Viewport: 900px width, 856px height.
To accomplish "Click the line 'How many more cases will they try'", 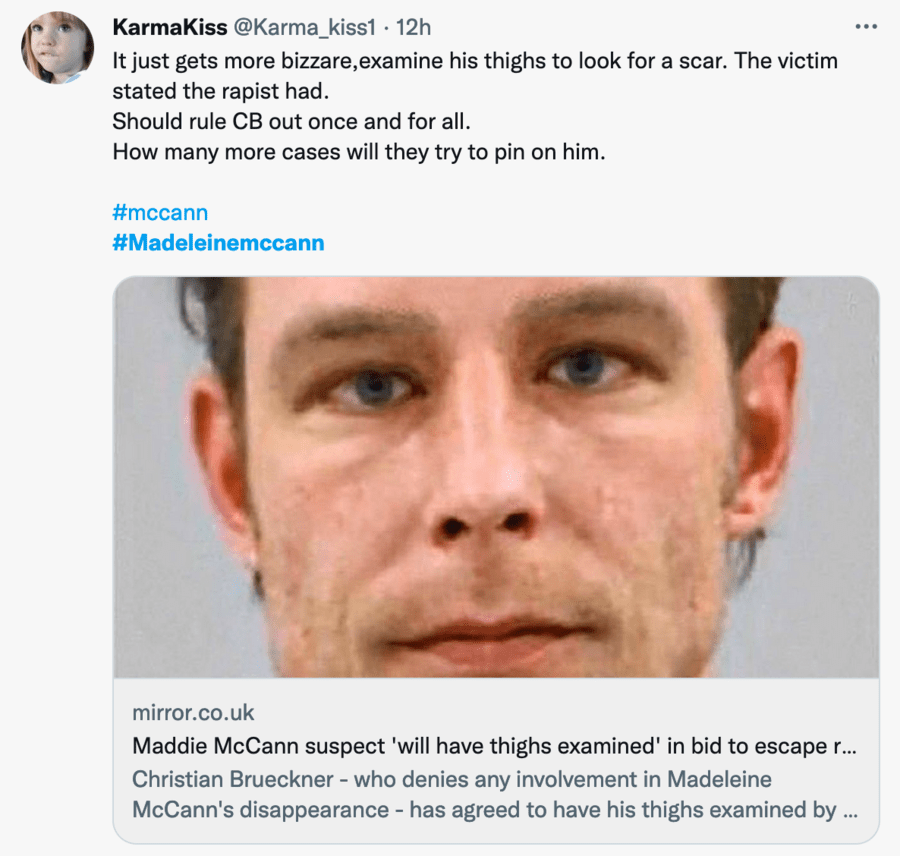I will pyautogui.click(x=358, y=153).
